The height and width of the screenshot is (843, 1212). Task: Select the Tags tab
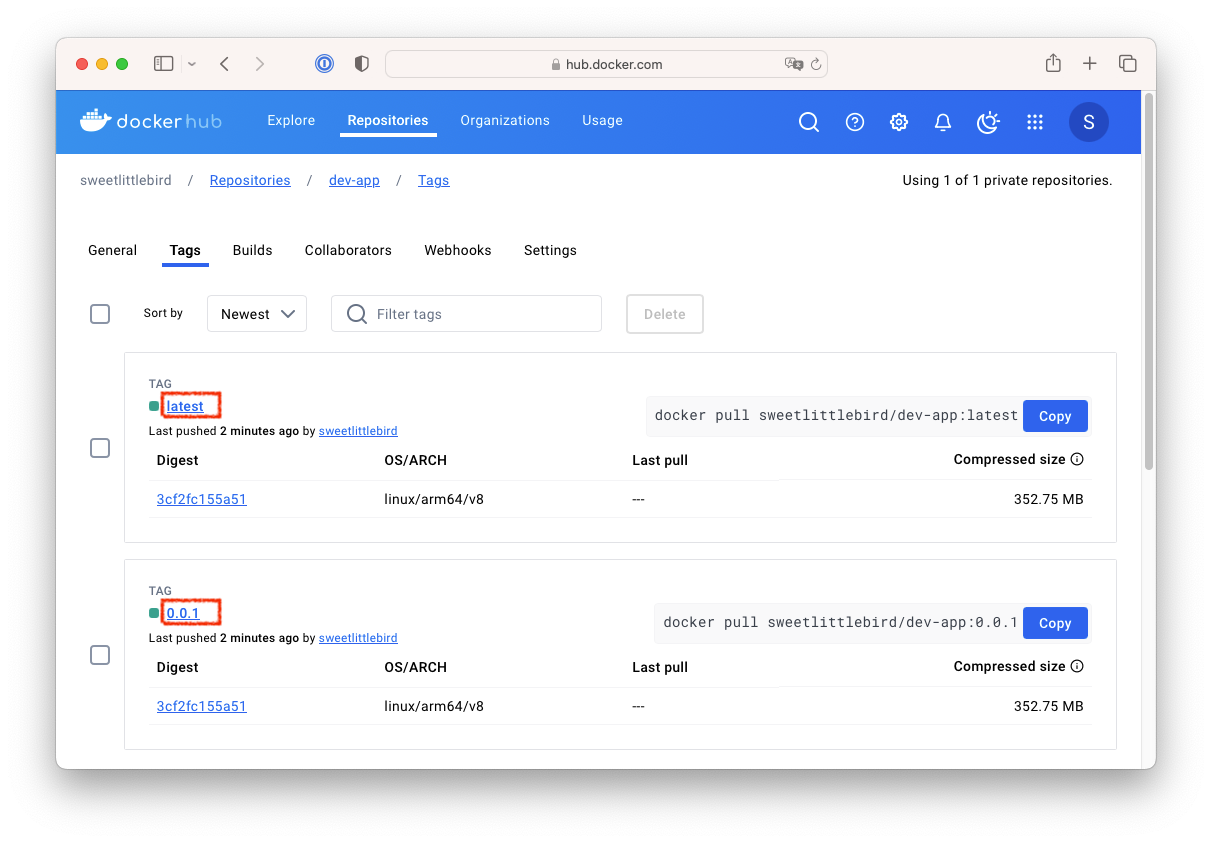tap(185, 250)
